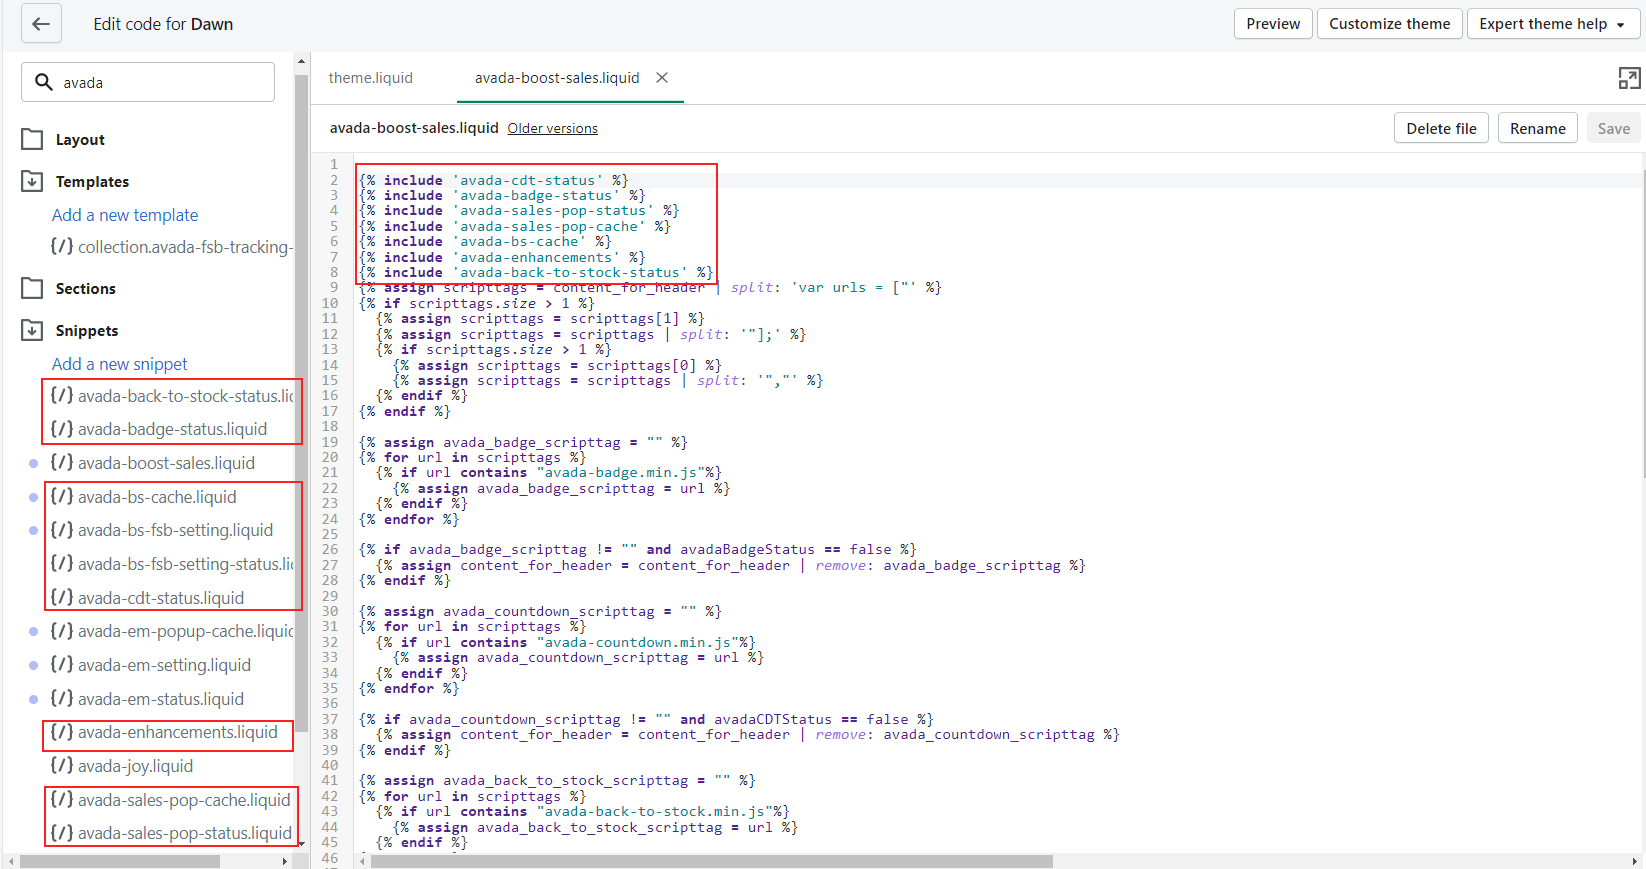Screen dimensions: 1646x869
Task: Close the avada-boost-sales.liquid tab
Action: click(x=662, y=78)
